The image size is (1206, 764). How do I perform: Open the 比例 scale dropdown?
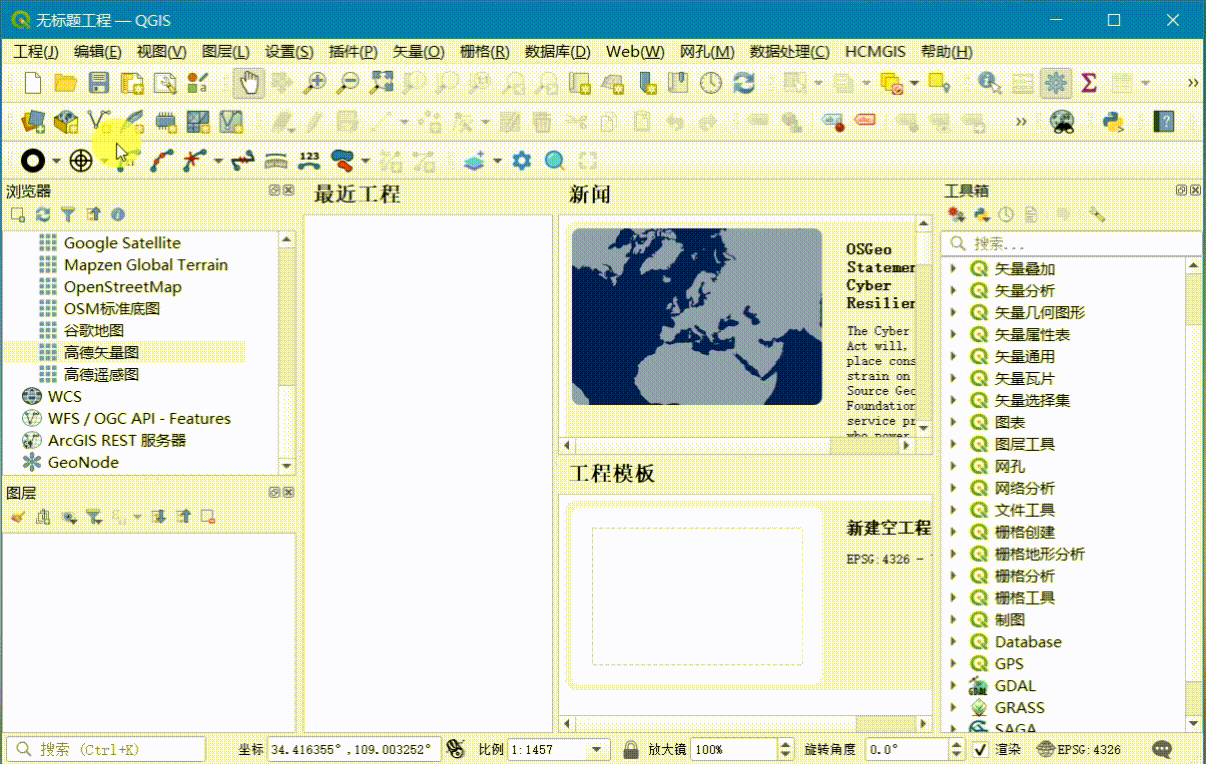[598, 749]
